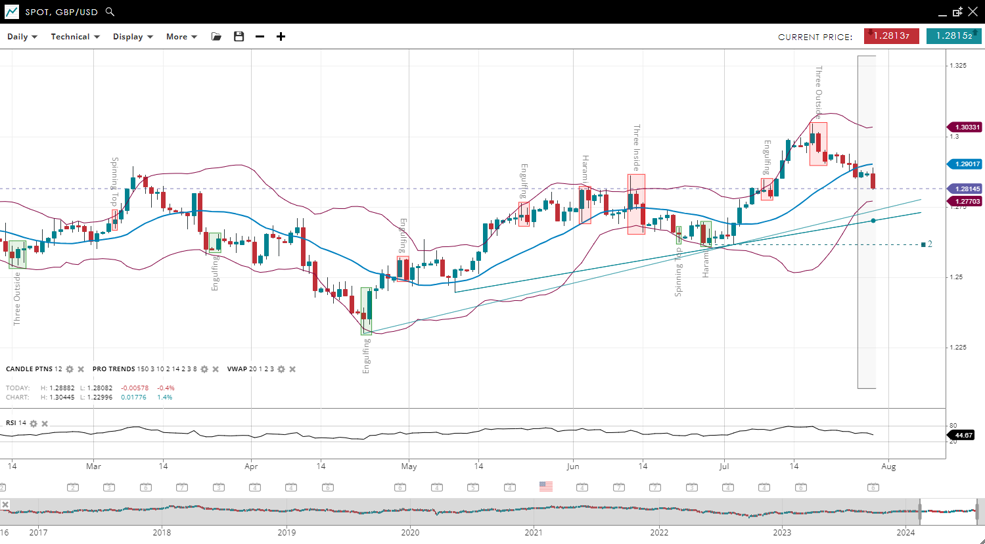Click the red sell price 1.2813 button

pos(891,36)
